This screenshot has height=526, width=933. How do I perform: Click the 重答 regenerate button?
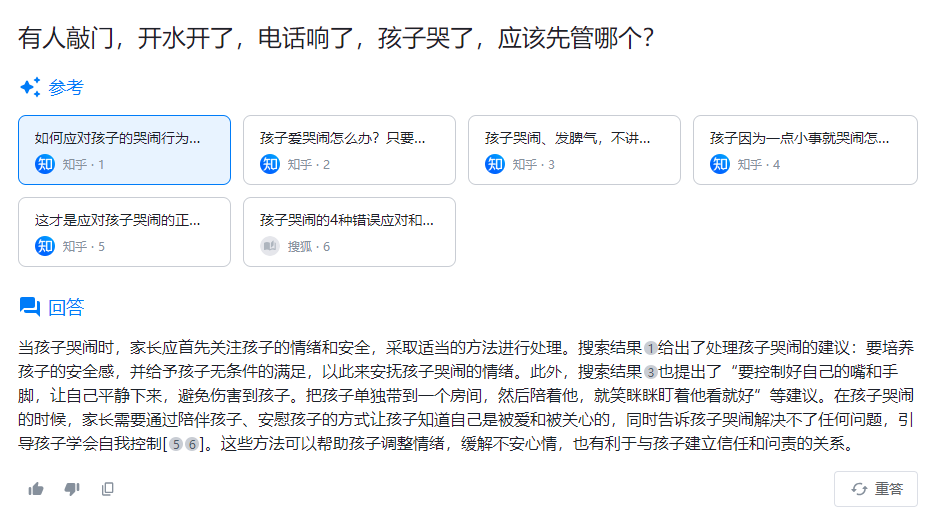point(876,489)
